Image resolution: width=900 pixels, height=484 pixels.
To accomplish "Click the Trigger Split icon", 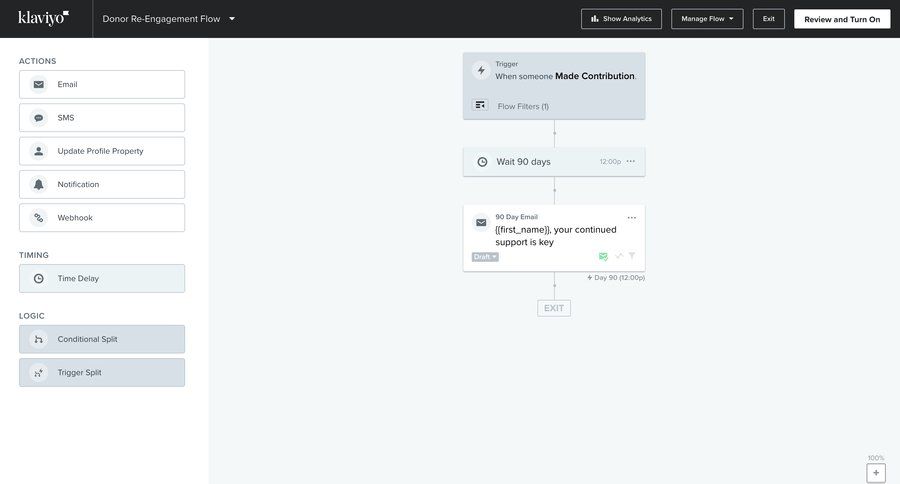I will (38, 373).
